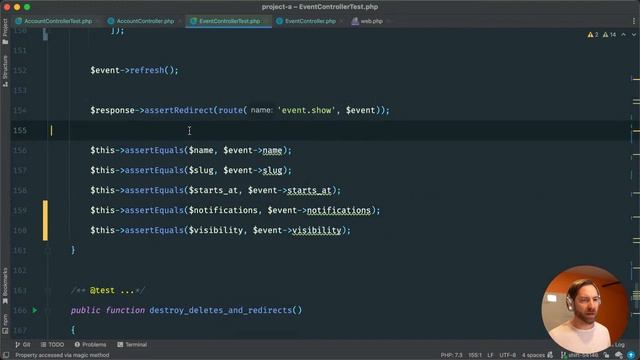The height and width of the screenshot is (360, 640).
Task: Click the blue update notification icon in status bar
Action: click(631, 355)
